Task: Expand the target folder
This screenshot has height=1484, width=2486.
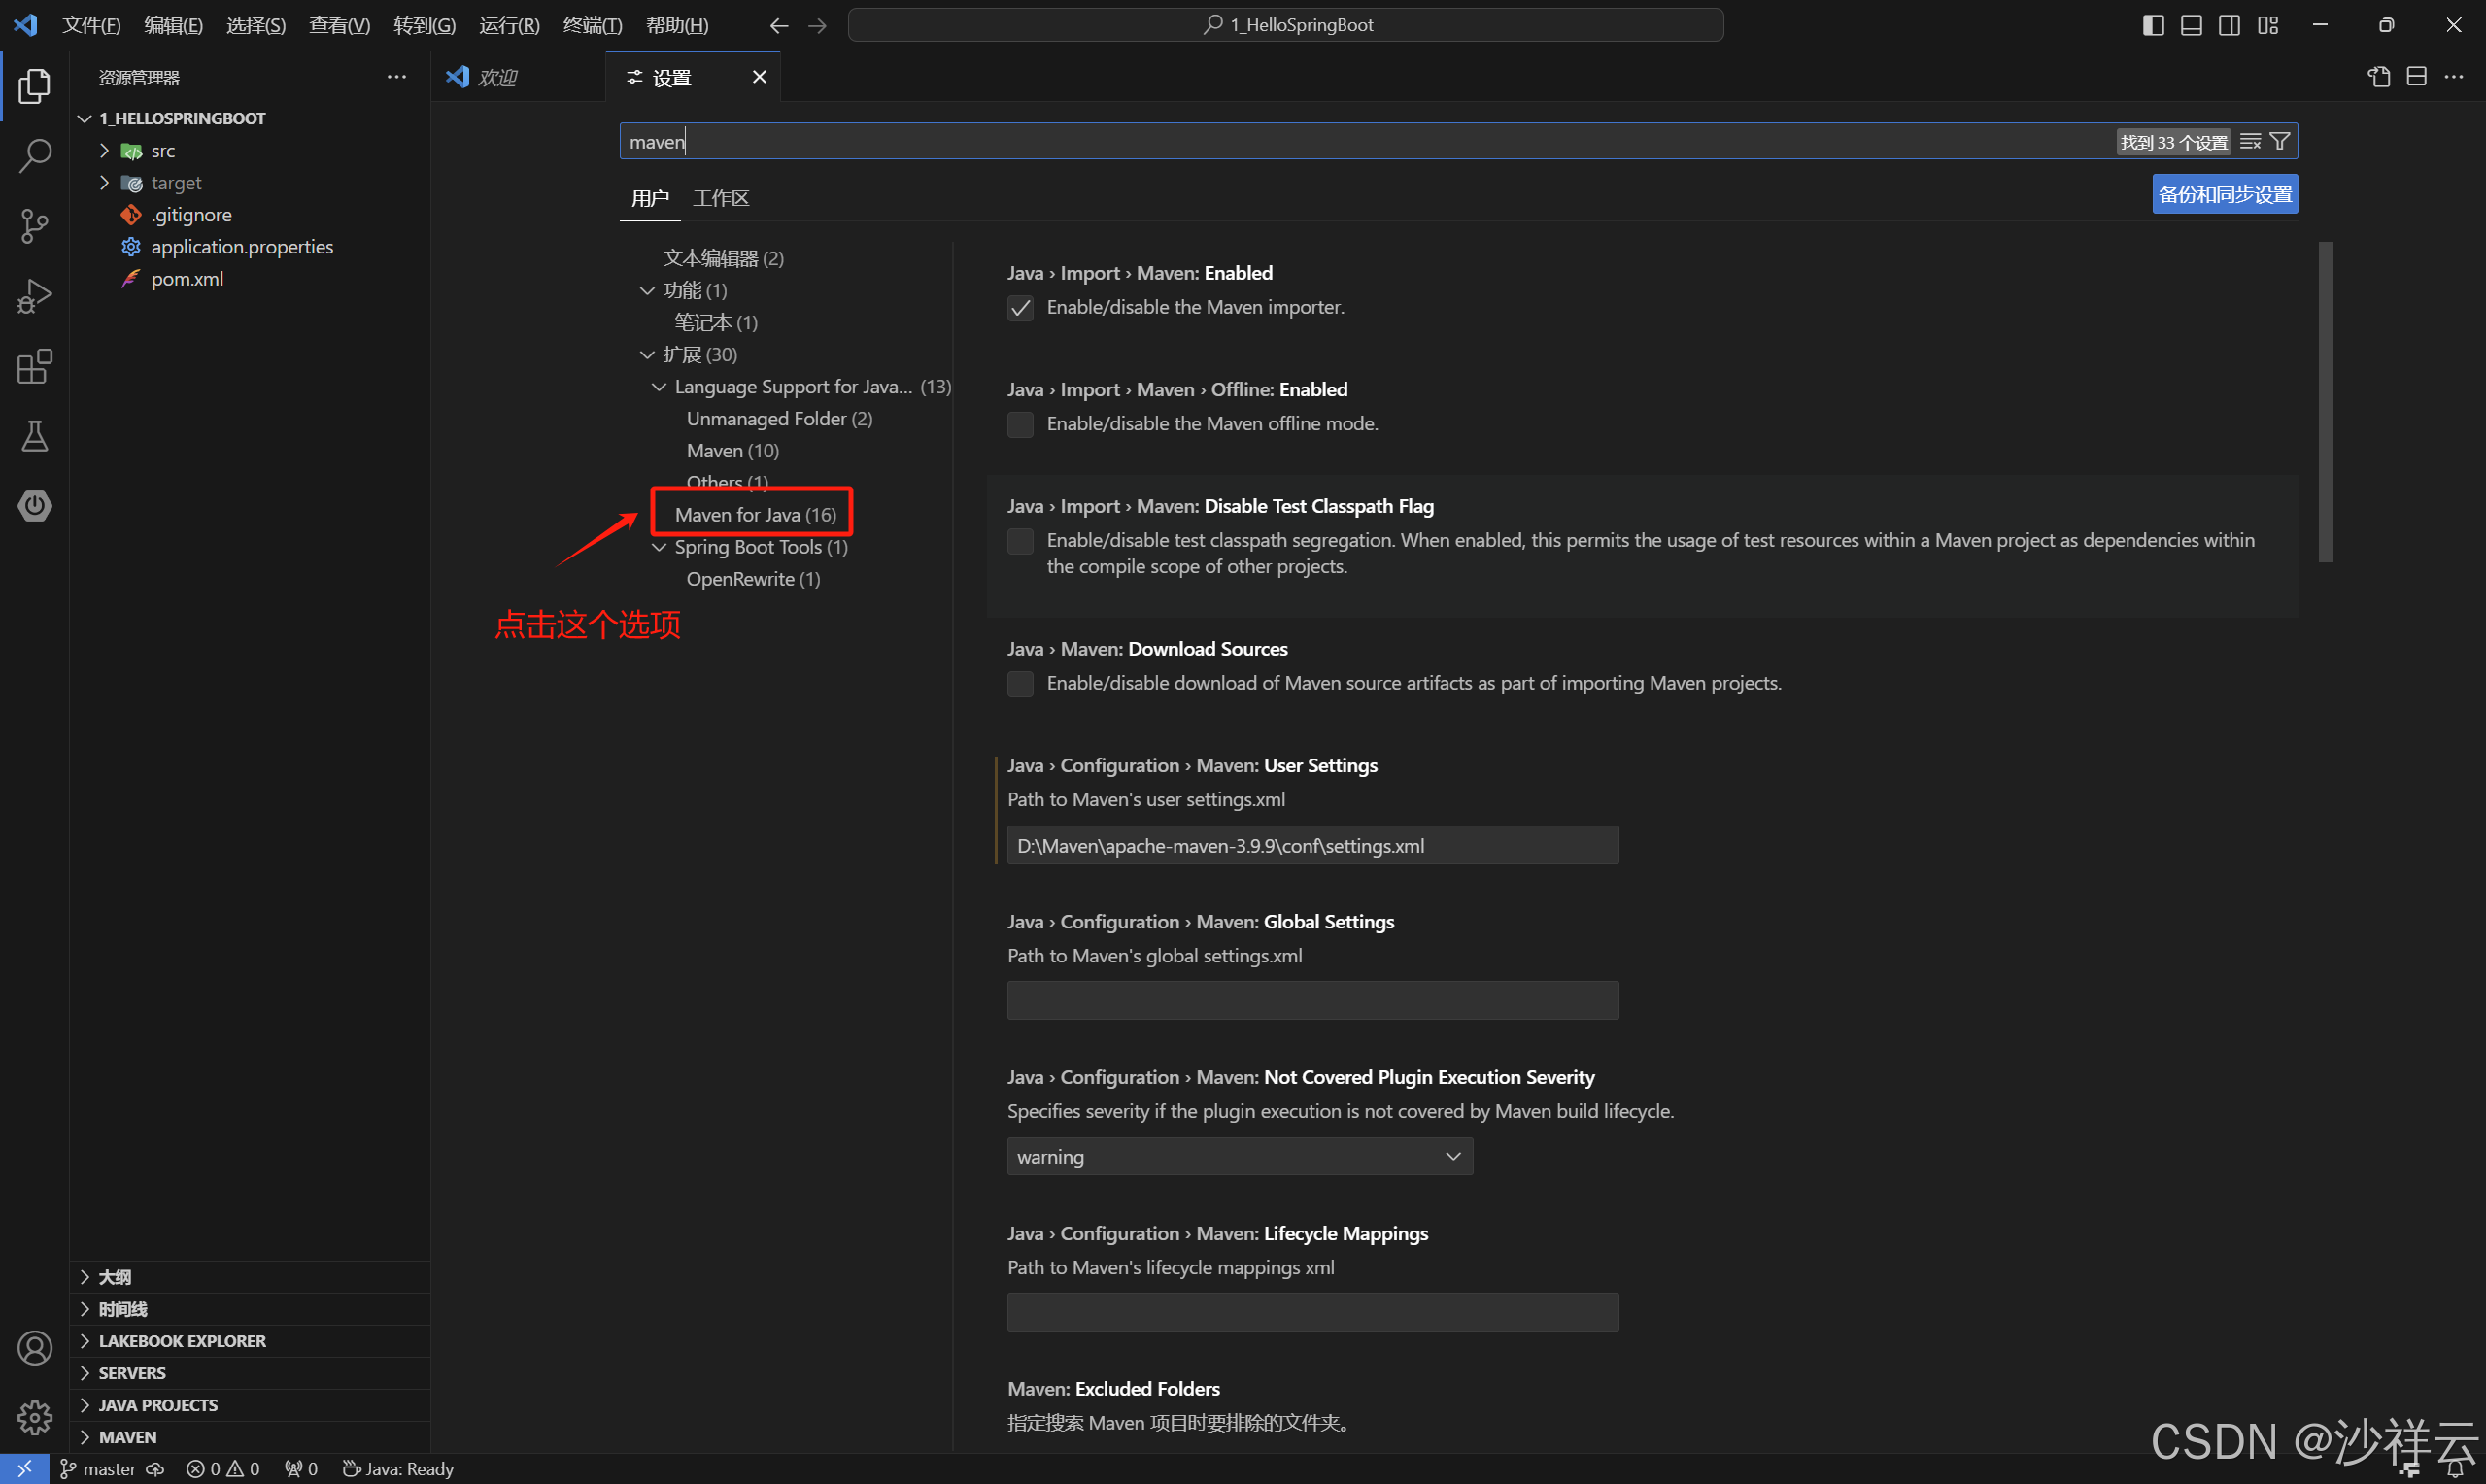Action: click(x=104, y=182)
